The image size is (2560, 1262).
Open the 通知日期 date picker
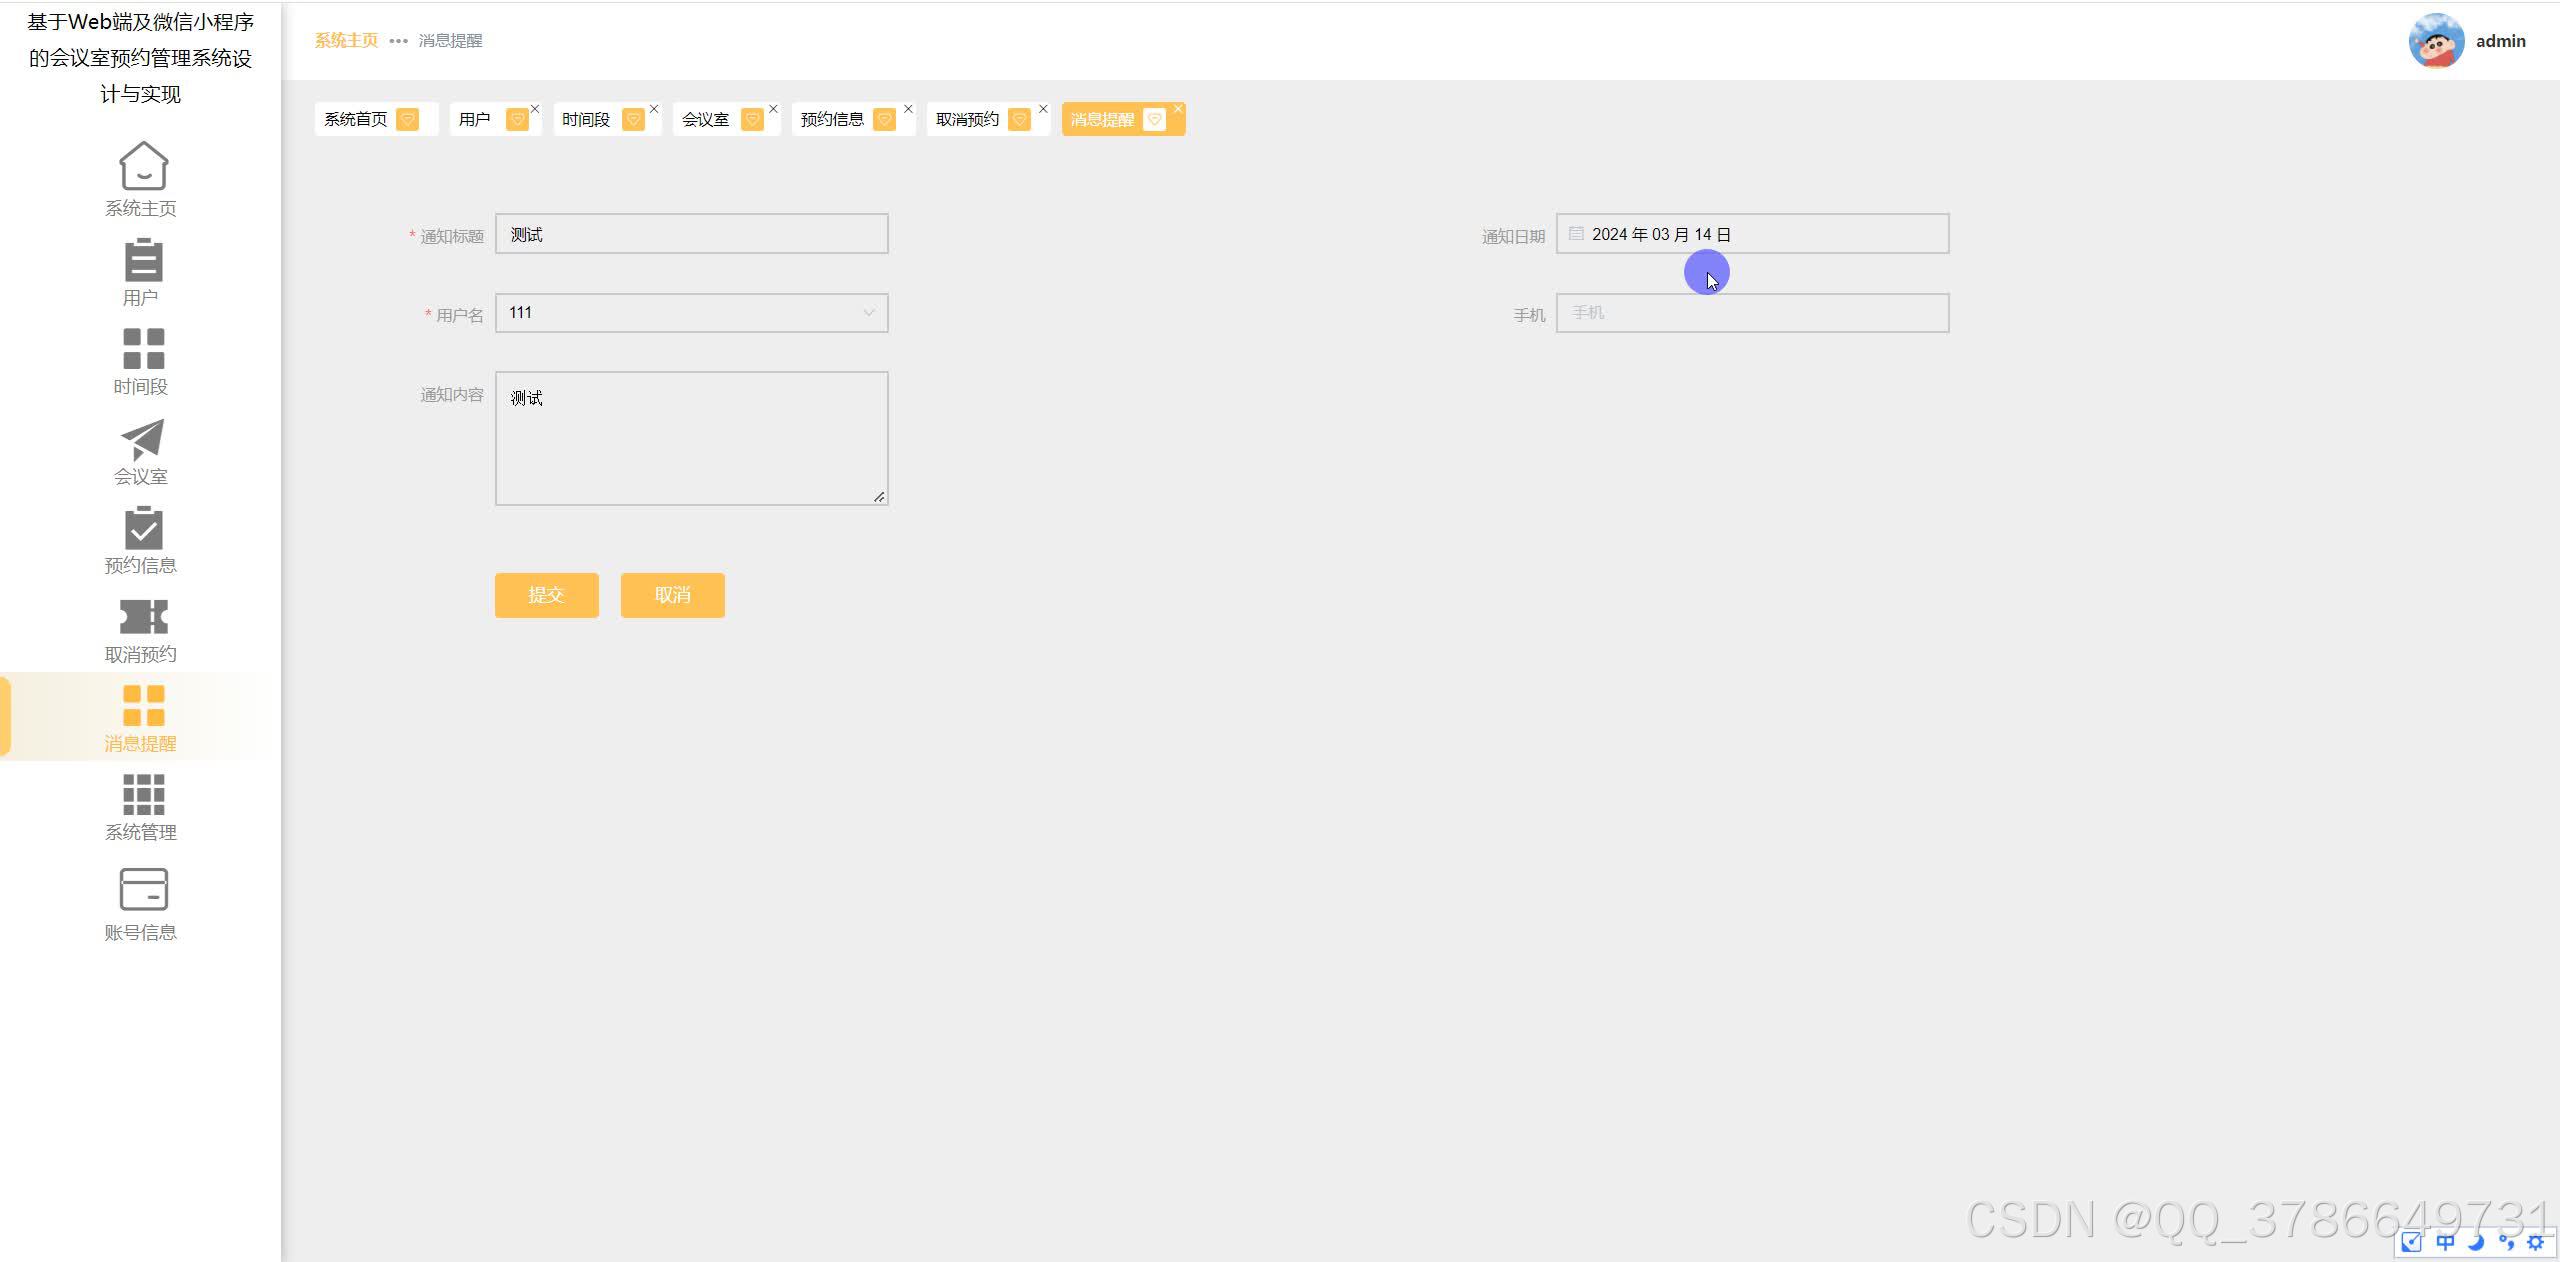(1751, 234)
